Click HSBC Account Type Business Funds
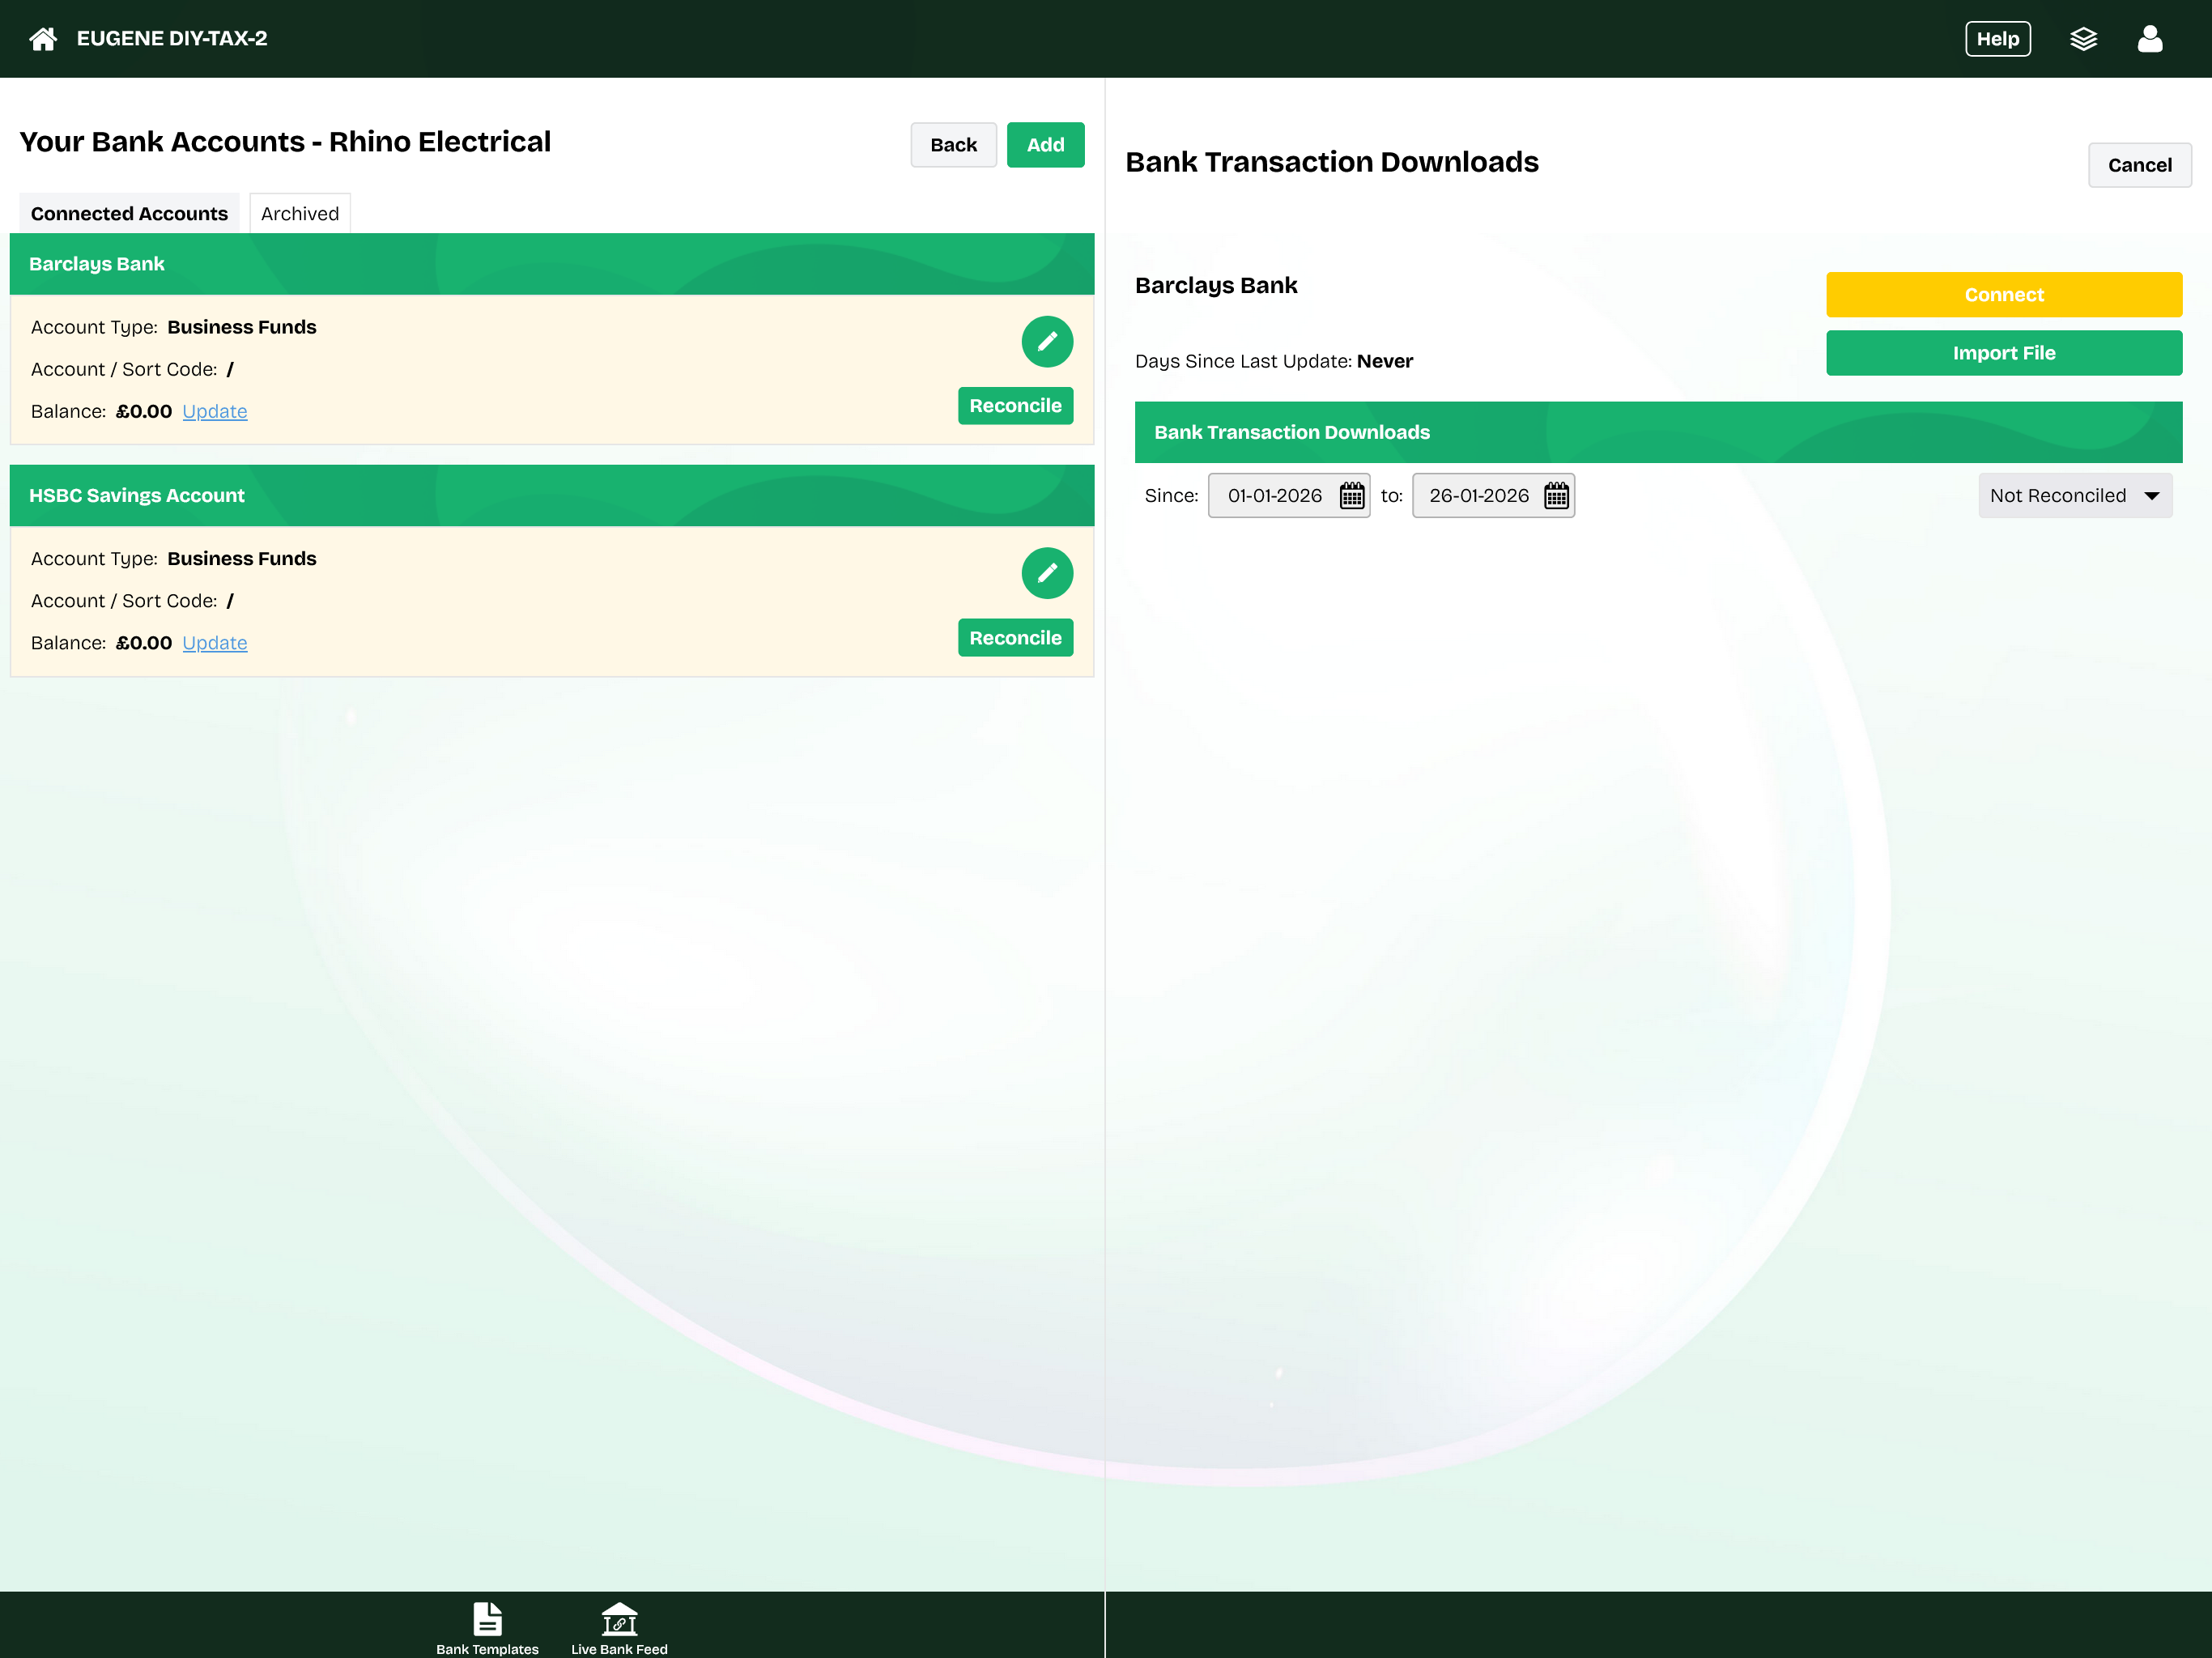 [173, 559]
